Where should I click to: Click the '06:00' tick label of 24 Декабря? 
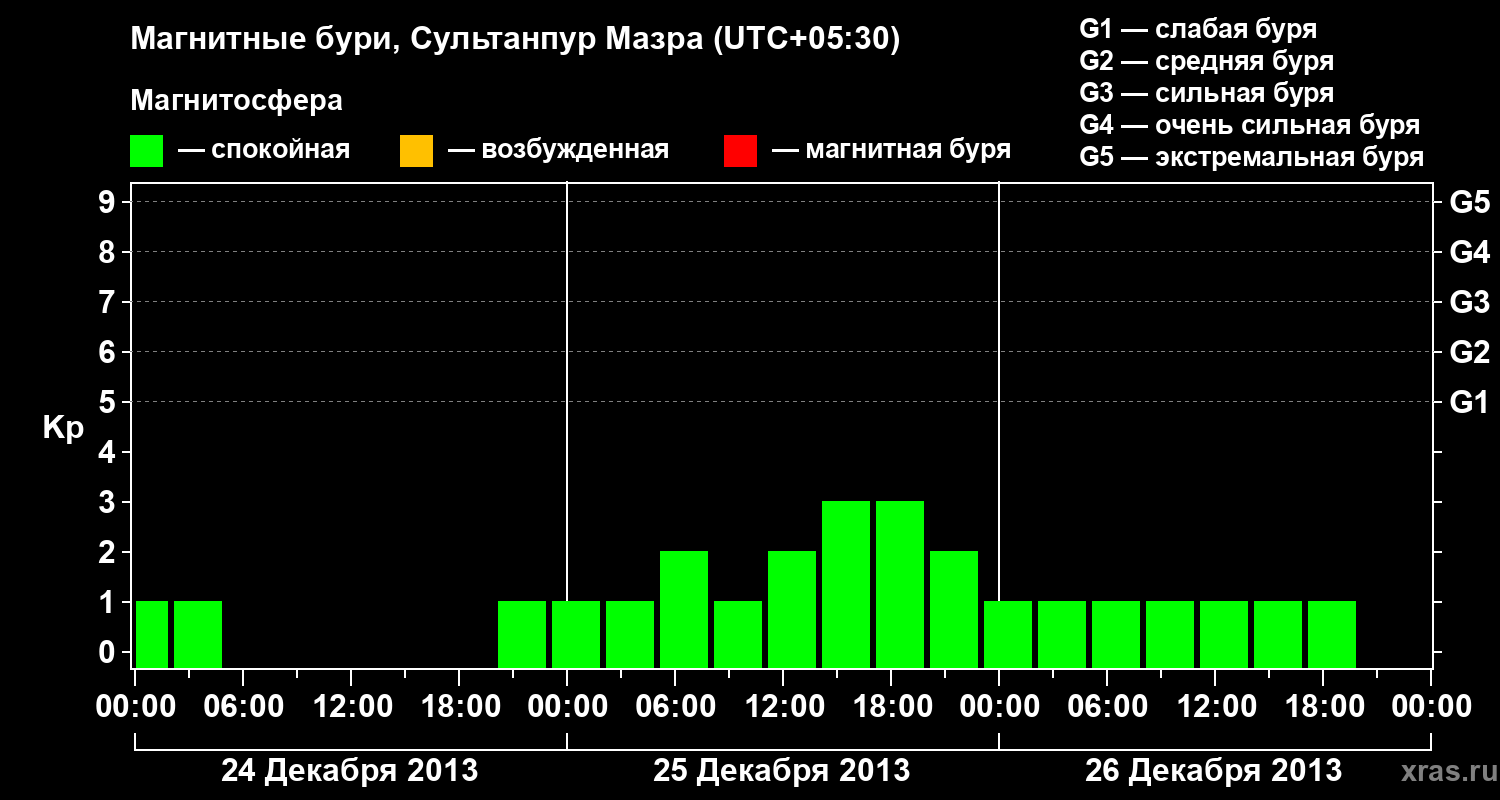click(243, 706)
